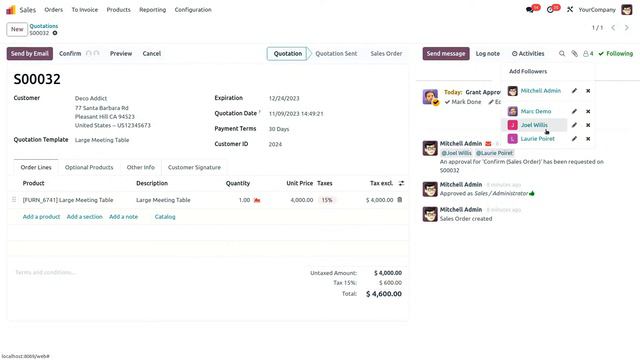Click activity avatar for Grant Approval
Image resolution: width=640 pixels, height=360 pixels.
(x=430, y=97)
